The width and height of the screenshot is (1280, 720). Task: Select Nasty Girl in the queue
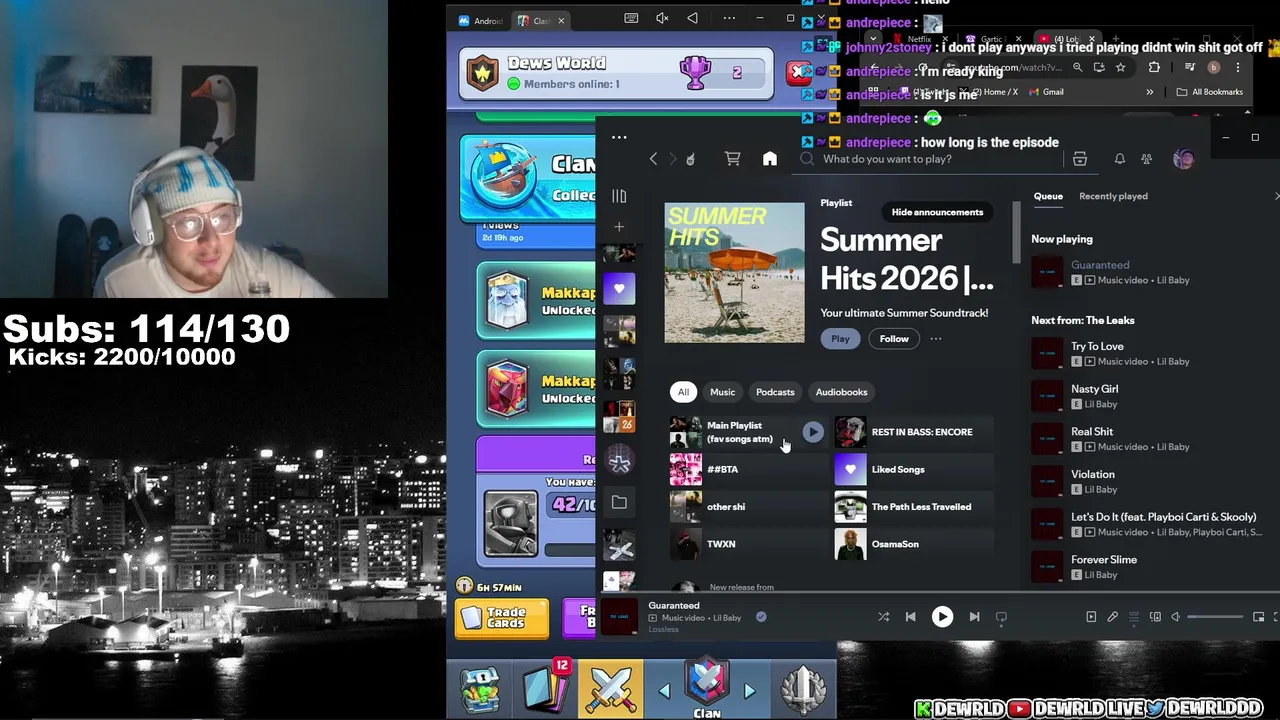click(x=1150, y=396)
